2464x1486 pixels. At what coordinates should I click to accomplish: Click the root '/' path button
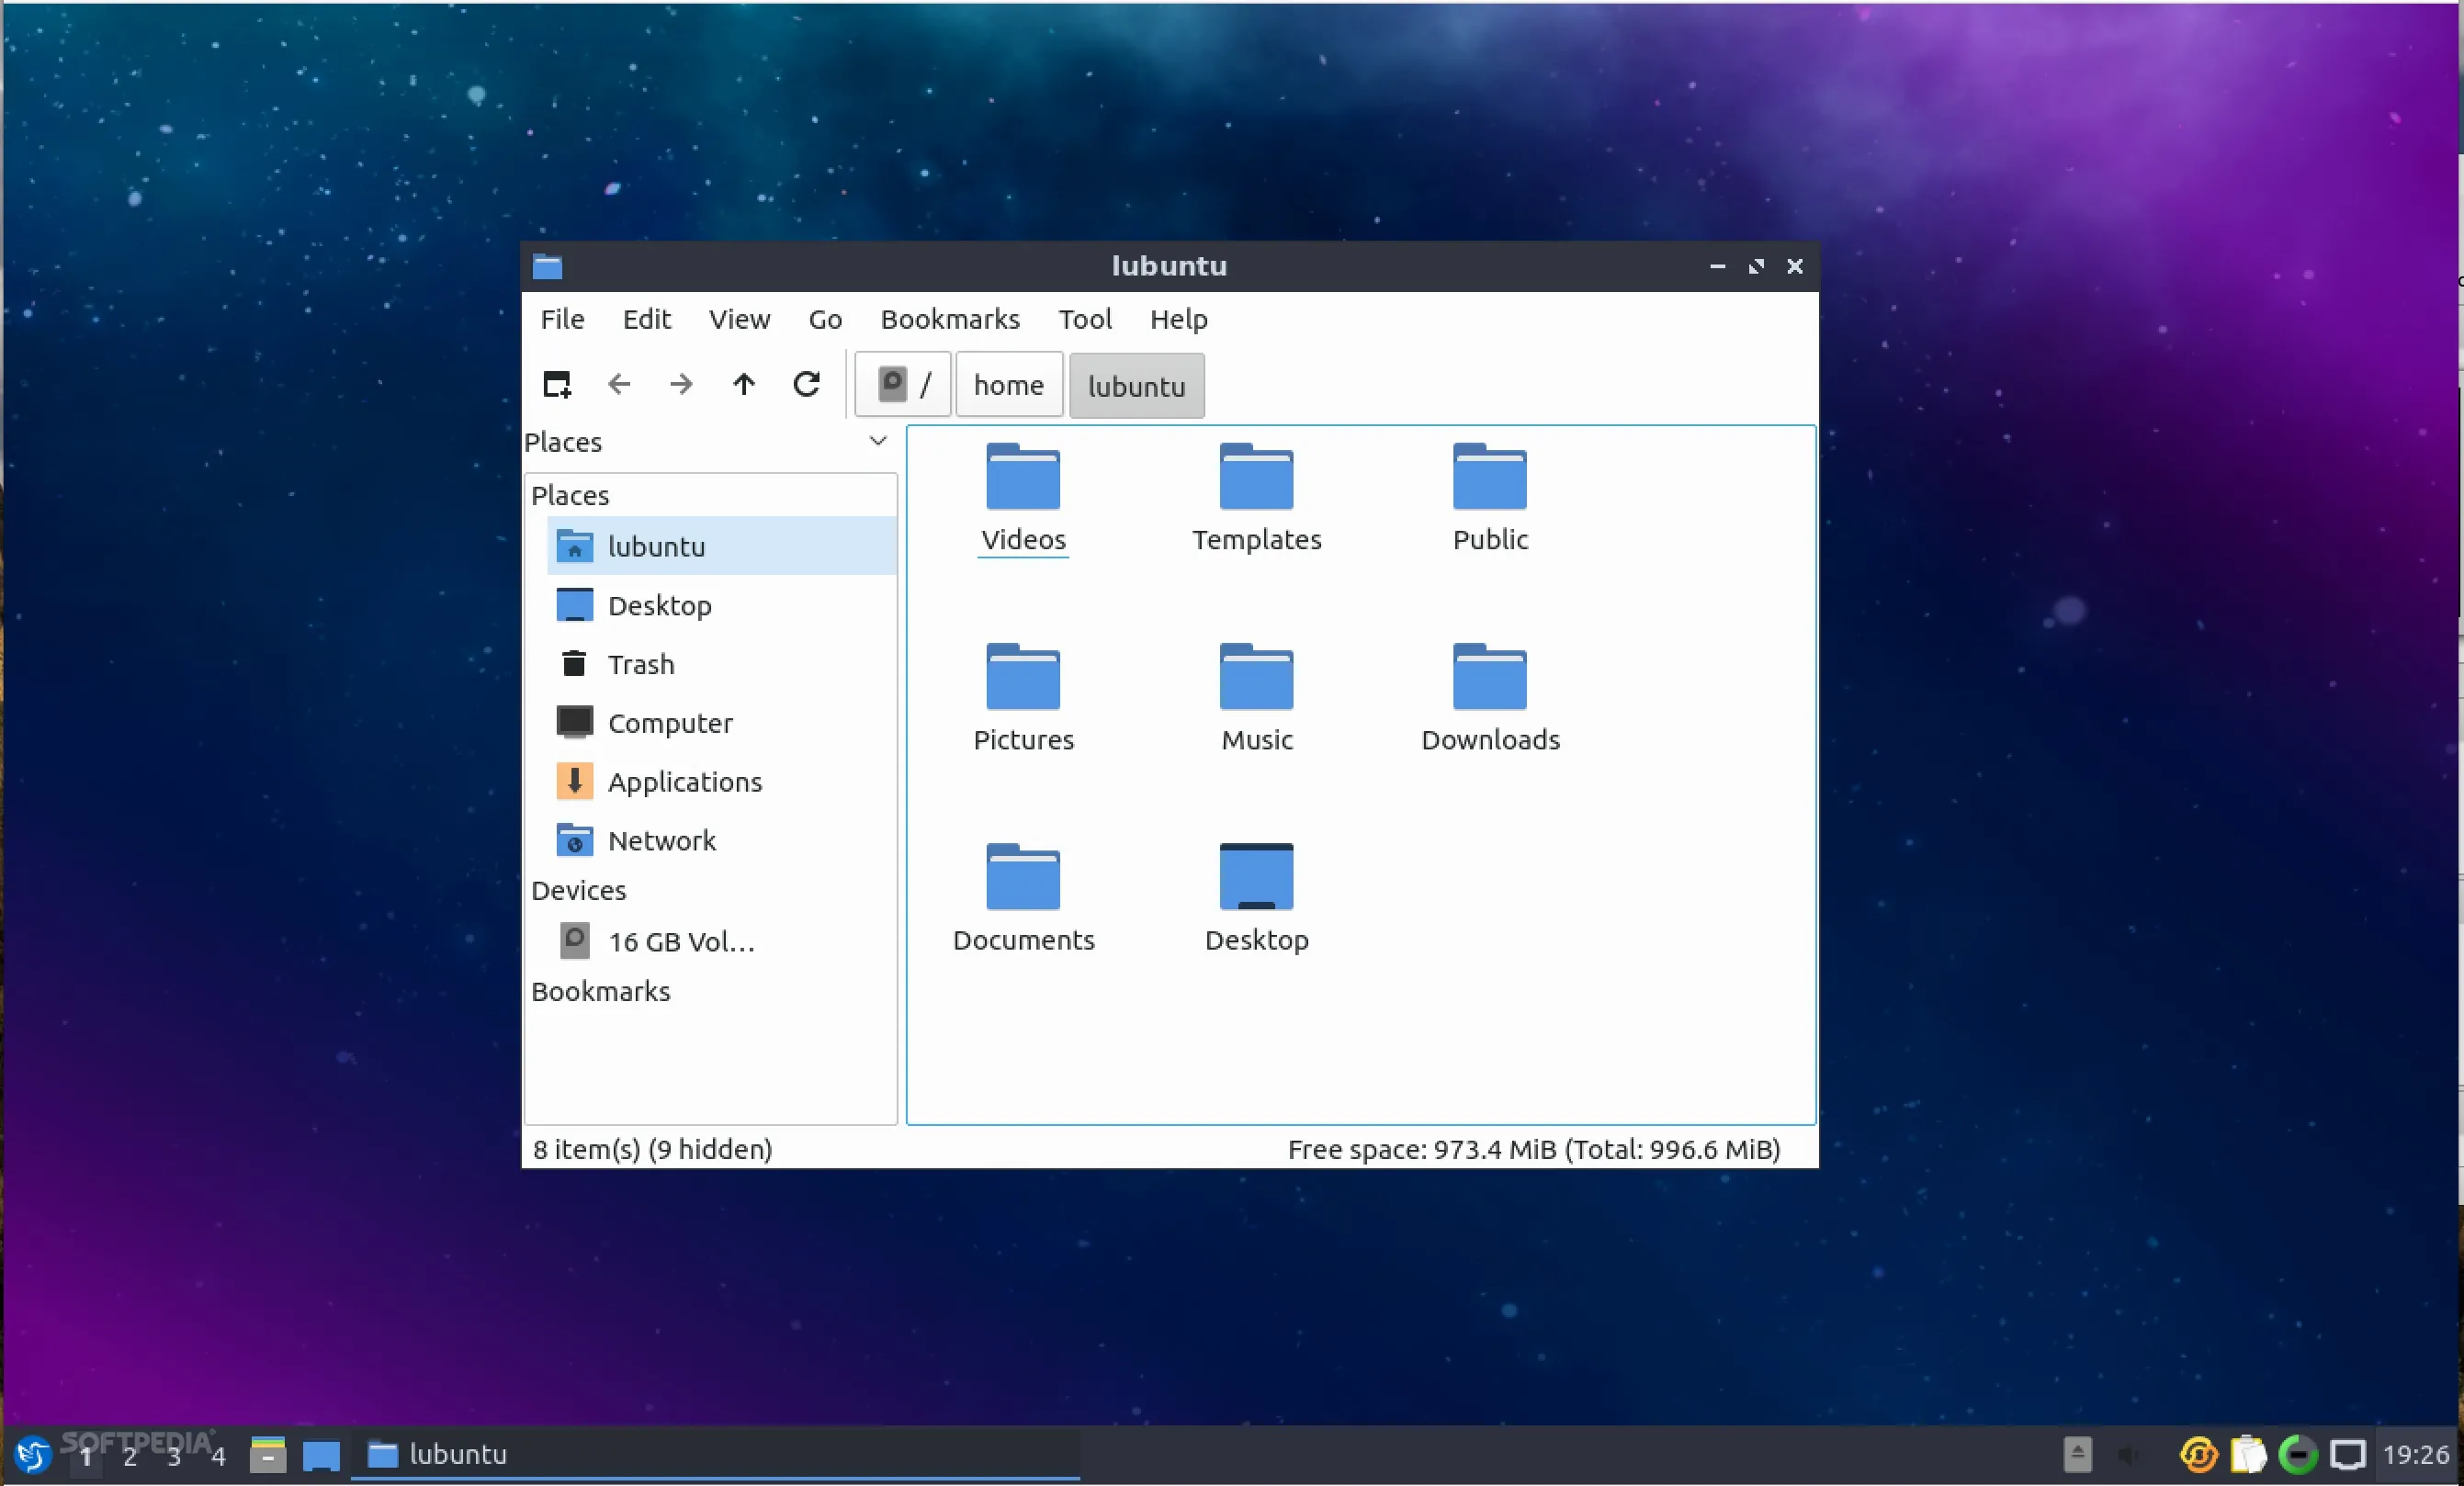[903, 384]
